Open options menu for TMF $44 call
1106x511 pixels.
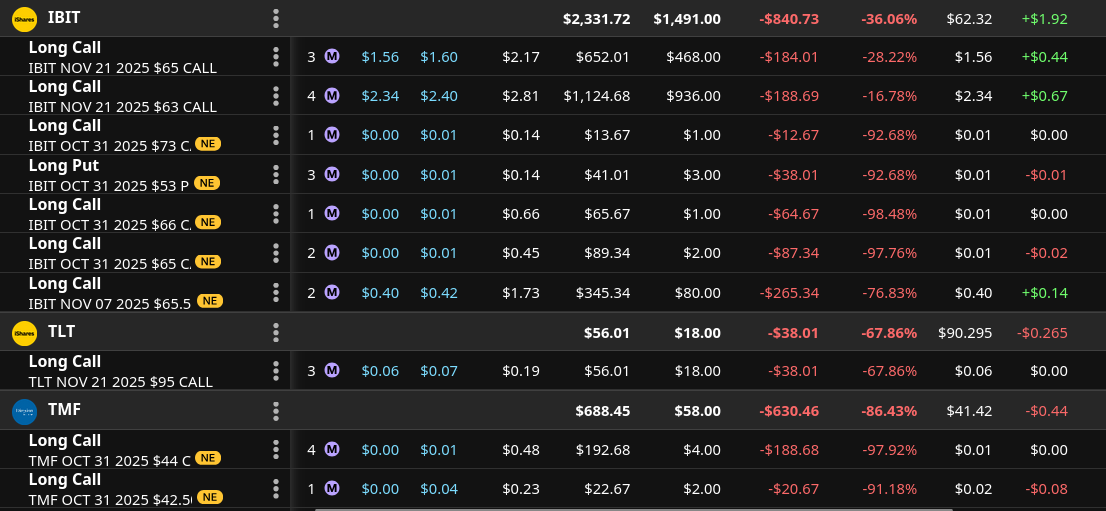(x=276, y=450)
